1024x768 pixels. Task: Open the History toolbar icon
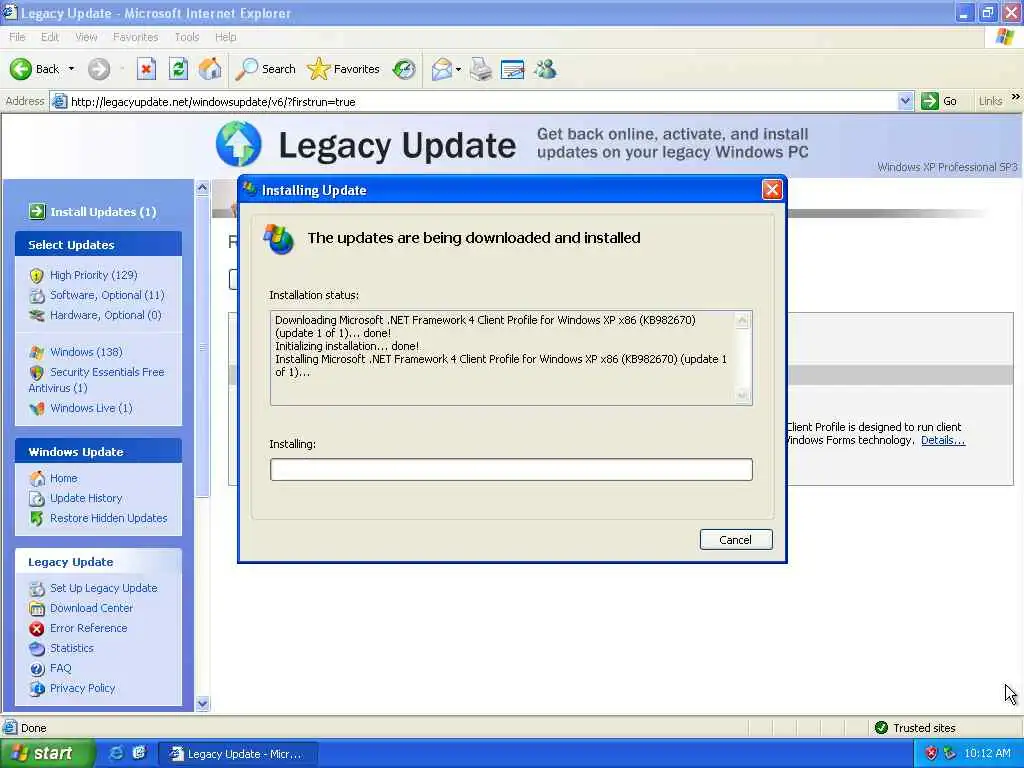point(404,69)
